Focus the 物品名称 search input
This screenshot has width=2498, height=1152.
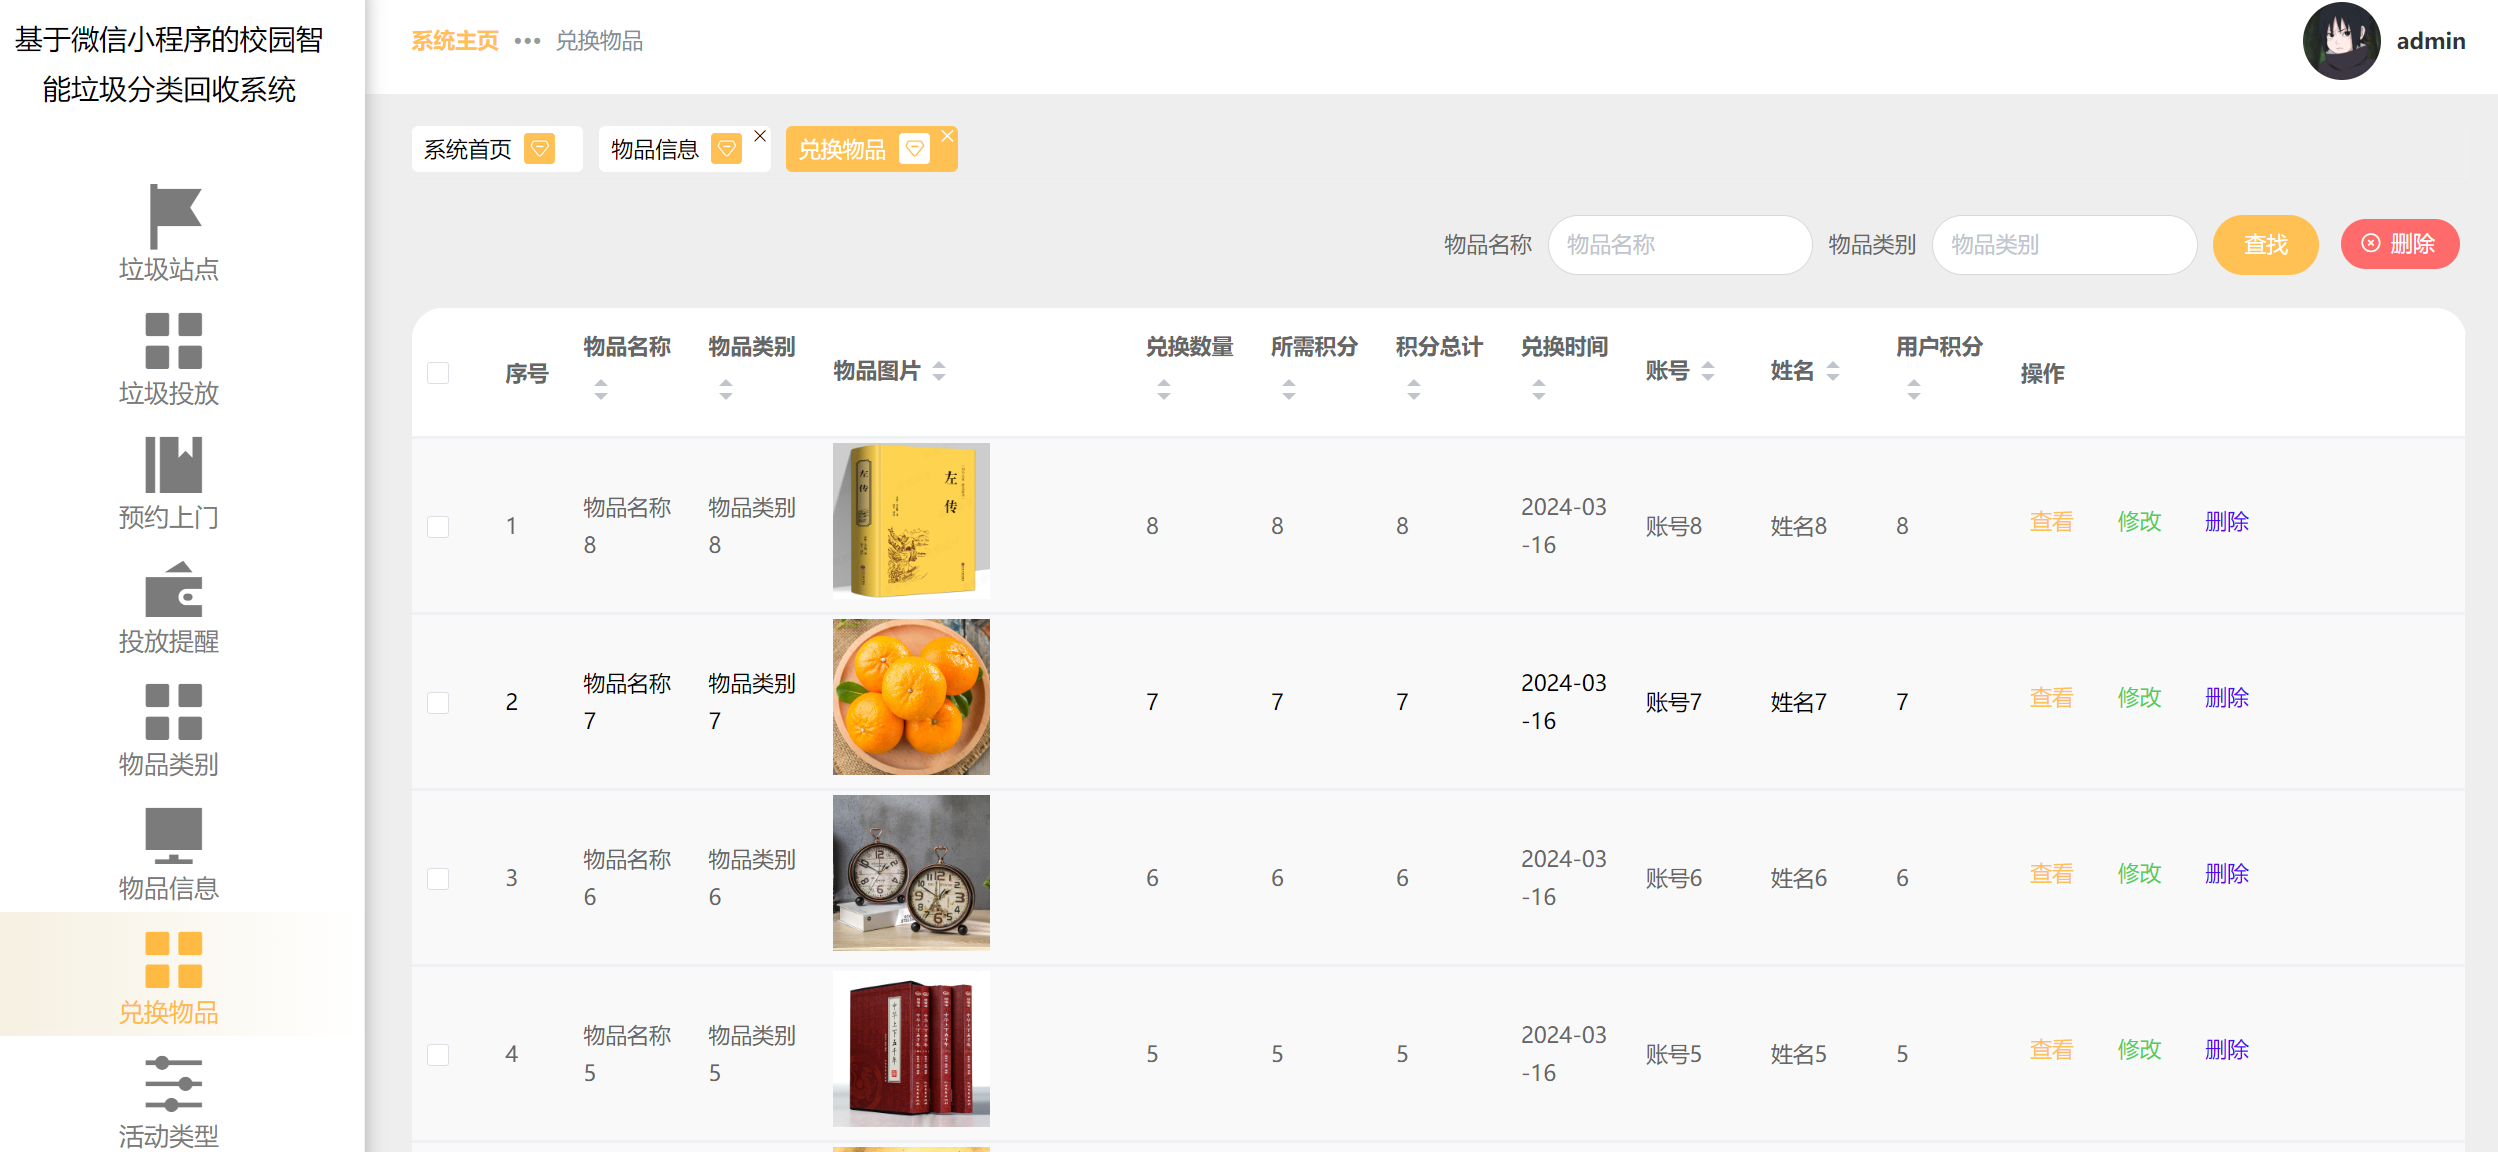(x=1679, y=245)
